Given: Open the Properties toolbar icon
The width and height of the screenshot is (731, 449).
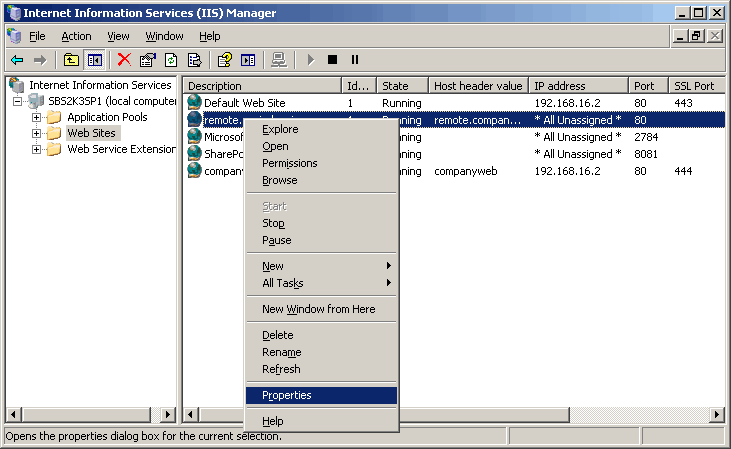Looking at the screenshot, I should tap(148, 60).
